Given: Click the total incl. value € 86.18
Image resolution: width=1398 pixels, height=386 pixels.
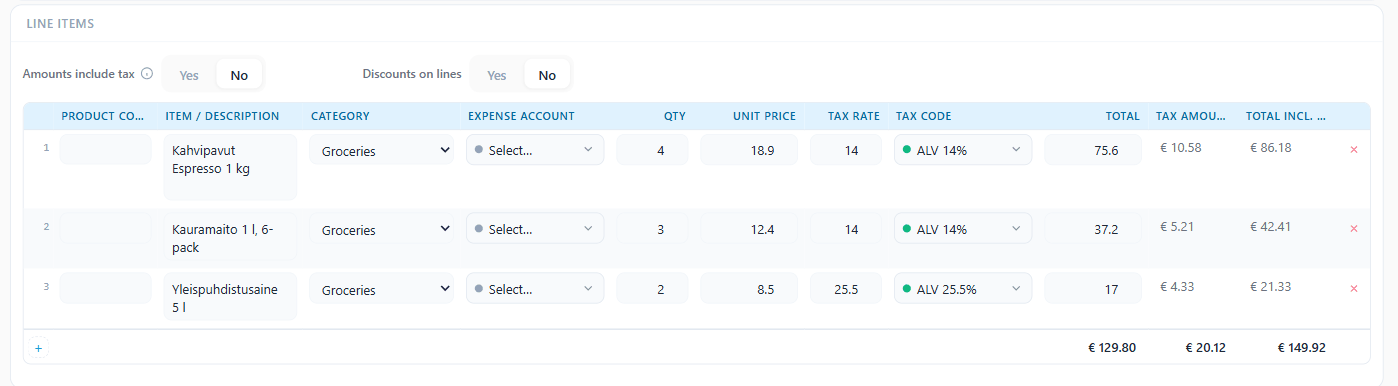Looking at the screenshot, I should 1270,147.
